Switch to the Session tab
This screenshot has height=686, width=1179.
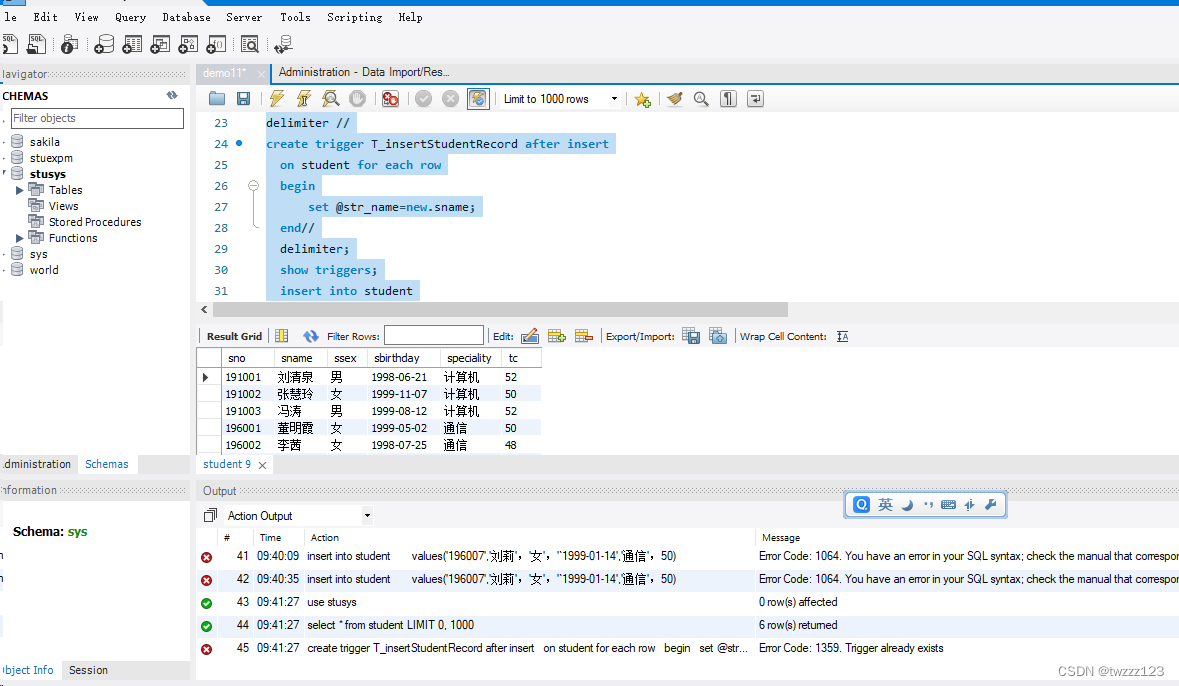tap(86, 670)
